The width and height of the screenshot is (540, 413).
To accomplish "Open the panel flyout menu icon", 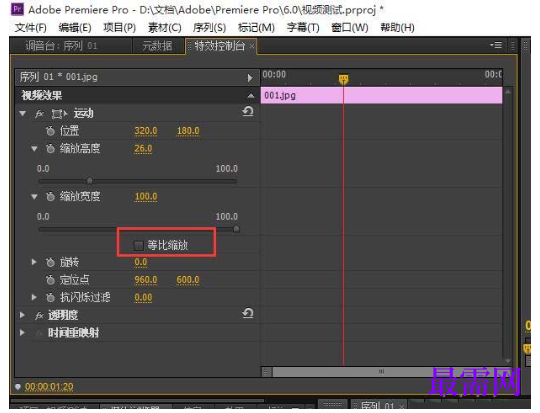I will [496, 45].
